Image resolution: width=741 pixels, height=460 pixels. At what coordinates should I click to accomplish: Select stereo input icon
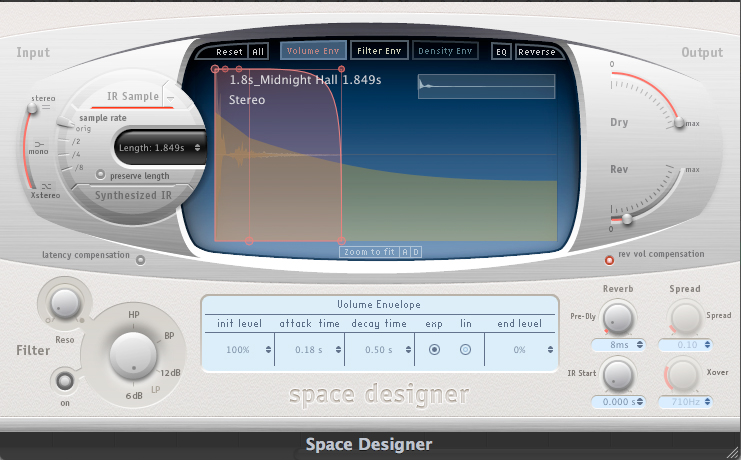pos(46,108)
